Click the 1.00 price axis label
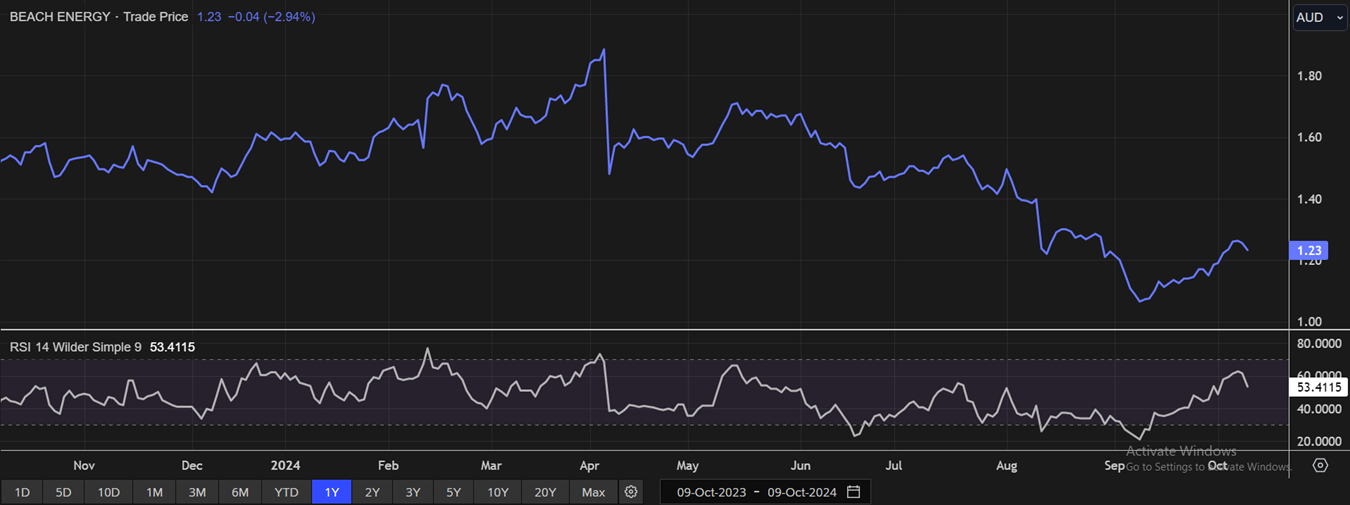 [x=1309, y=322]
